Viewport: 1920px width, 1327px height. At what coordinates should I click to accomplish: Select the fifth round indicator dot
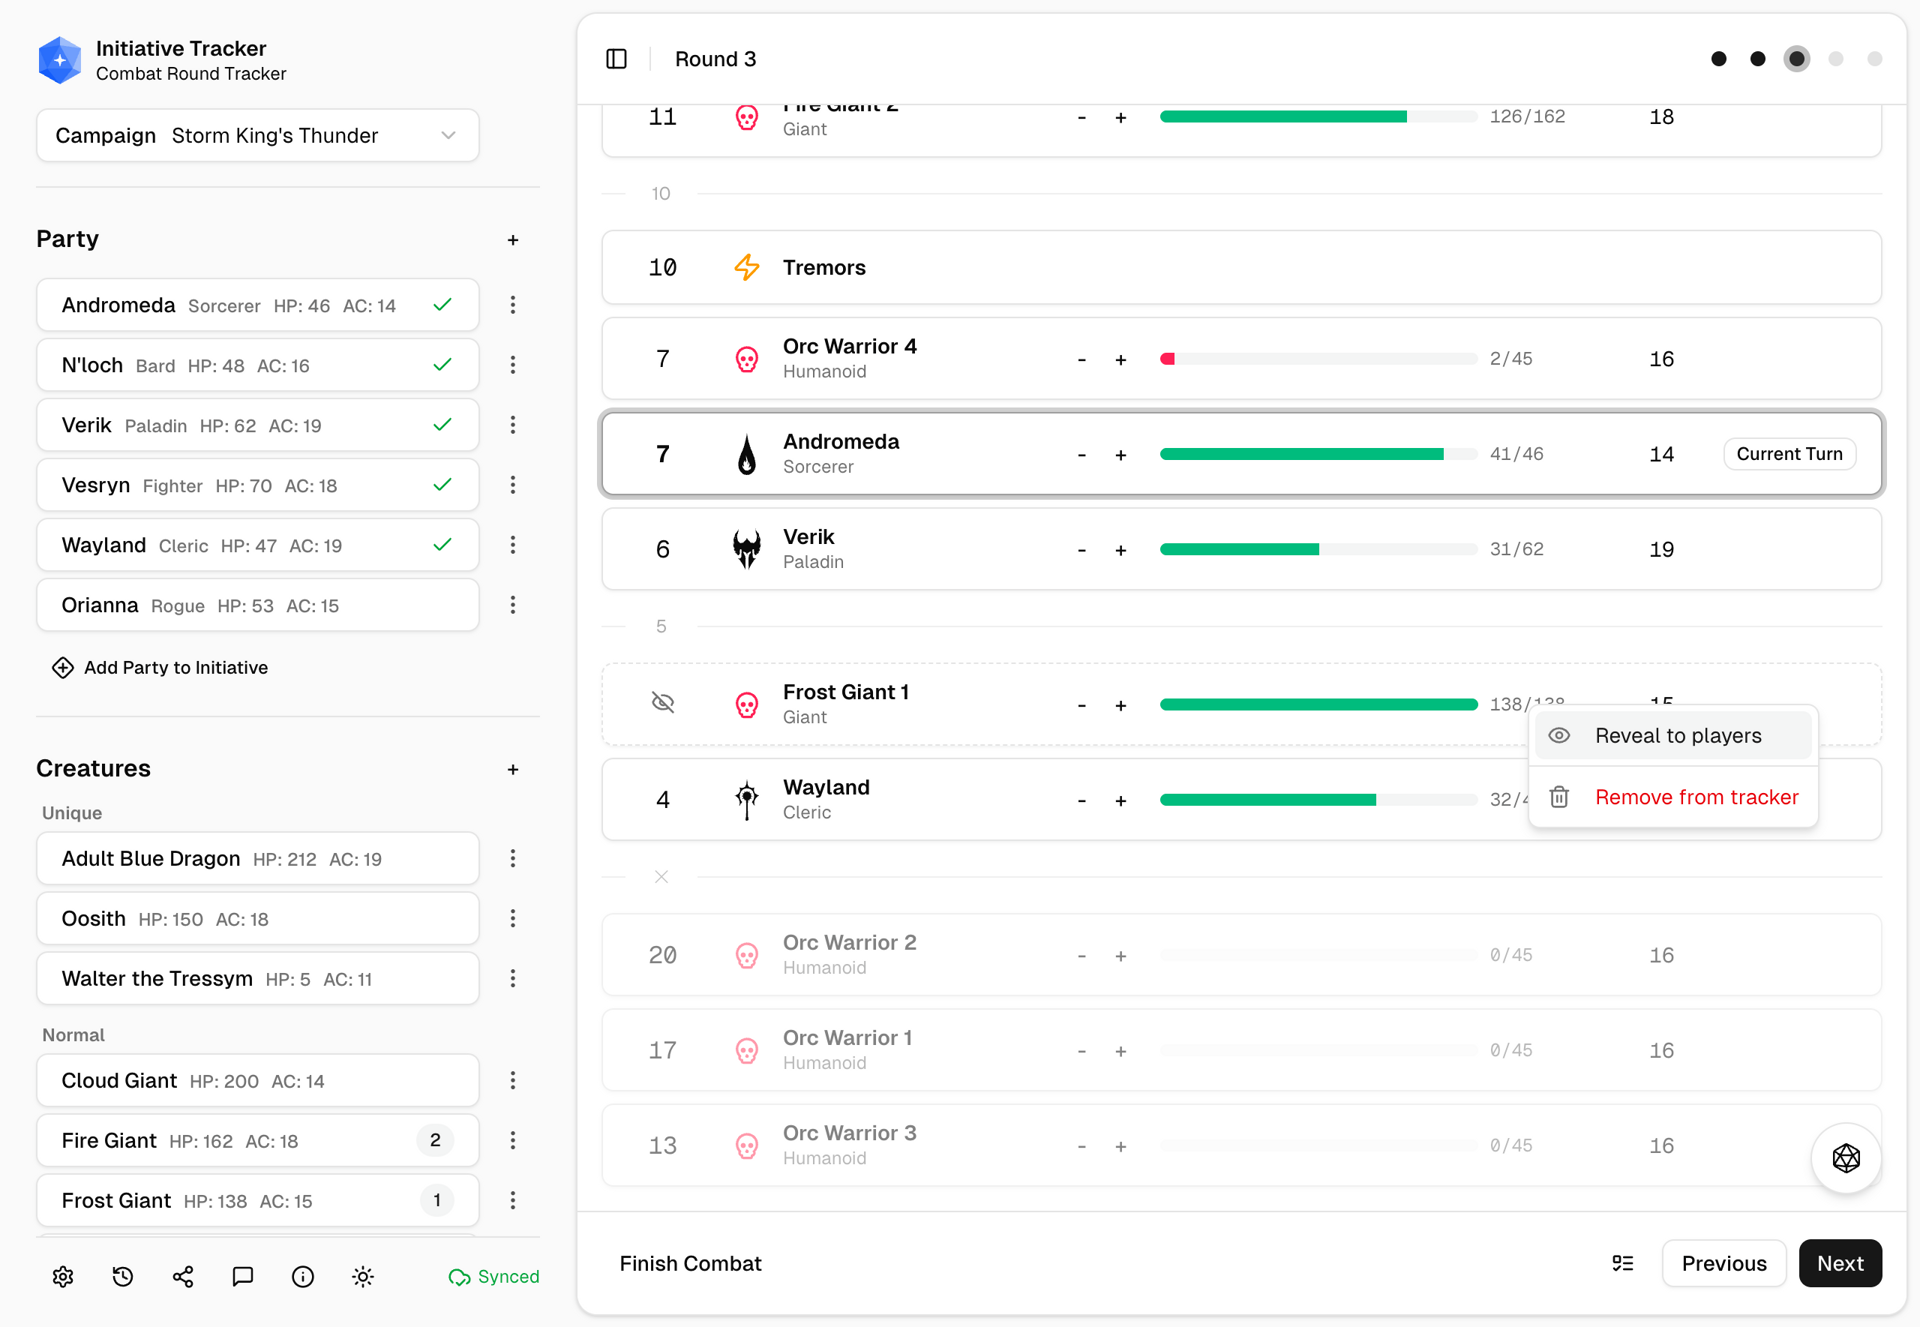(x=1875, y=59)
